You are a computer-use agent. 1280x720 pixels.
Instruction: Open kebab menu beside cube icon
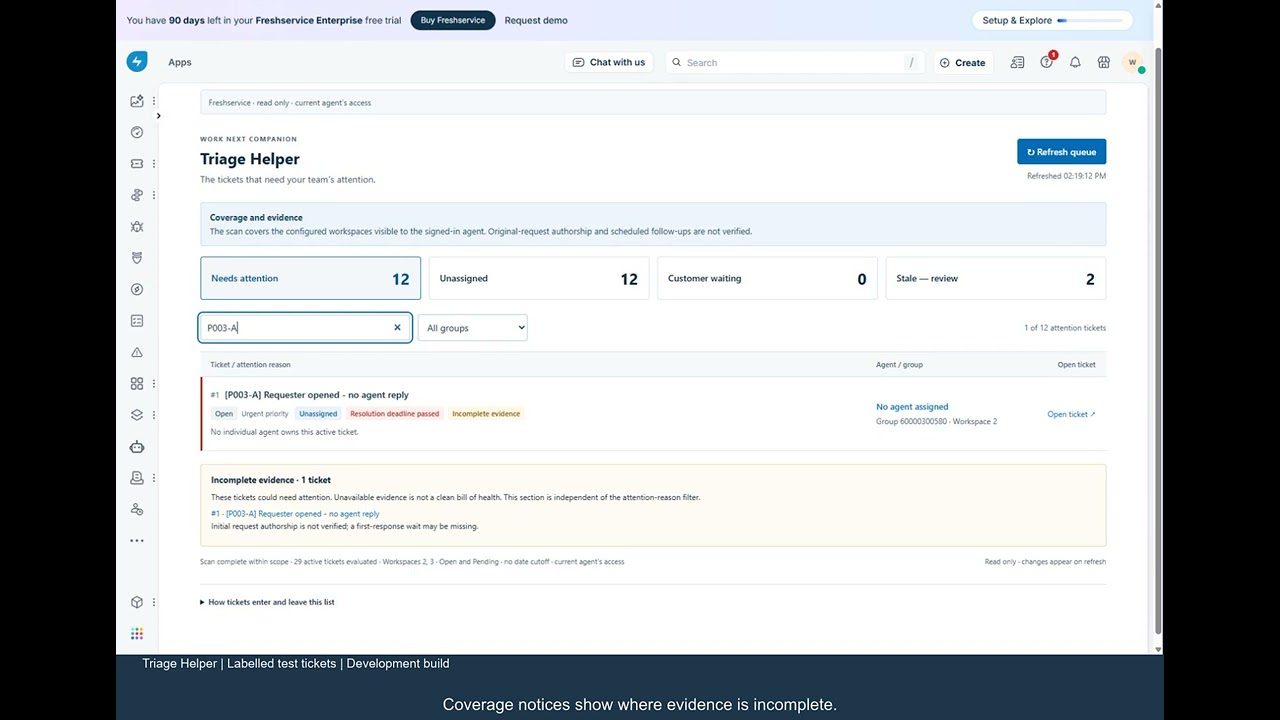click(153, 602)
